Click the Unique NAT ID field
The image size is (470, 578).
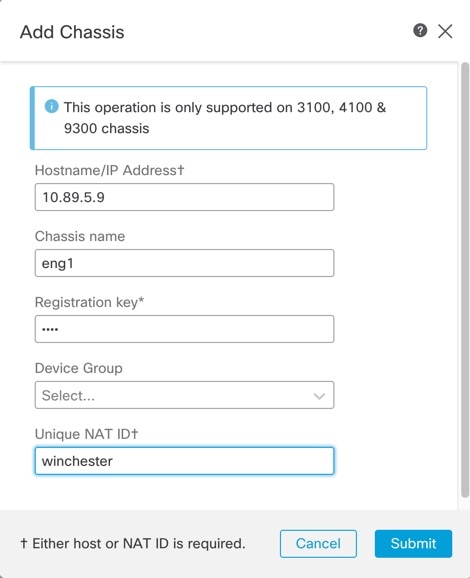pos(184,461)
